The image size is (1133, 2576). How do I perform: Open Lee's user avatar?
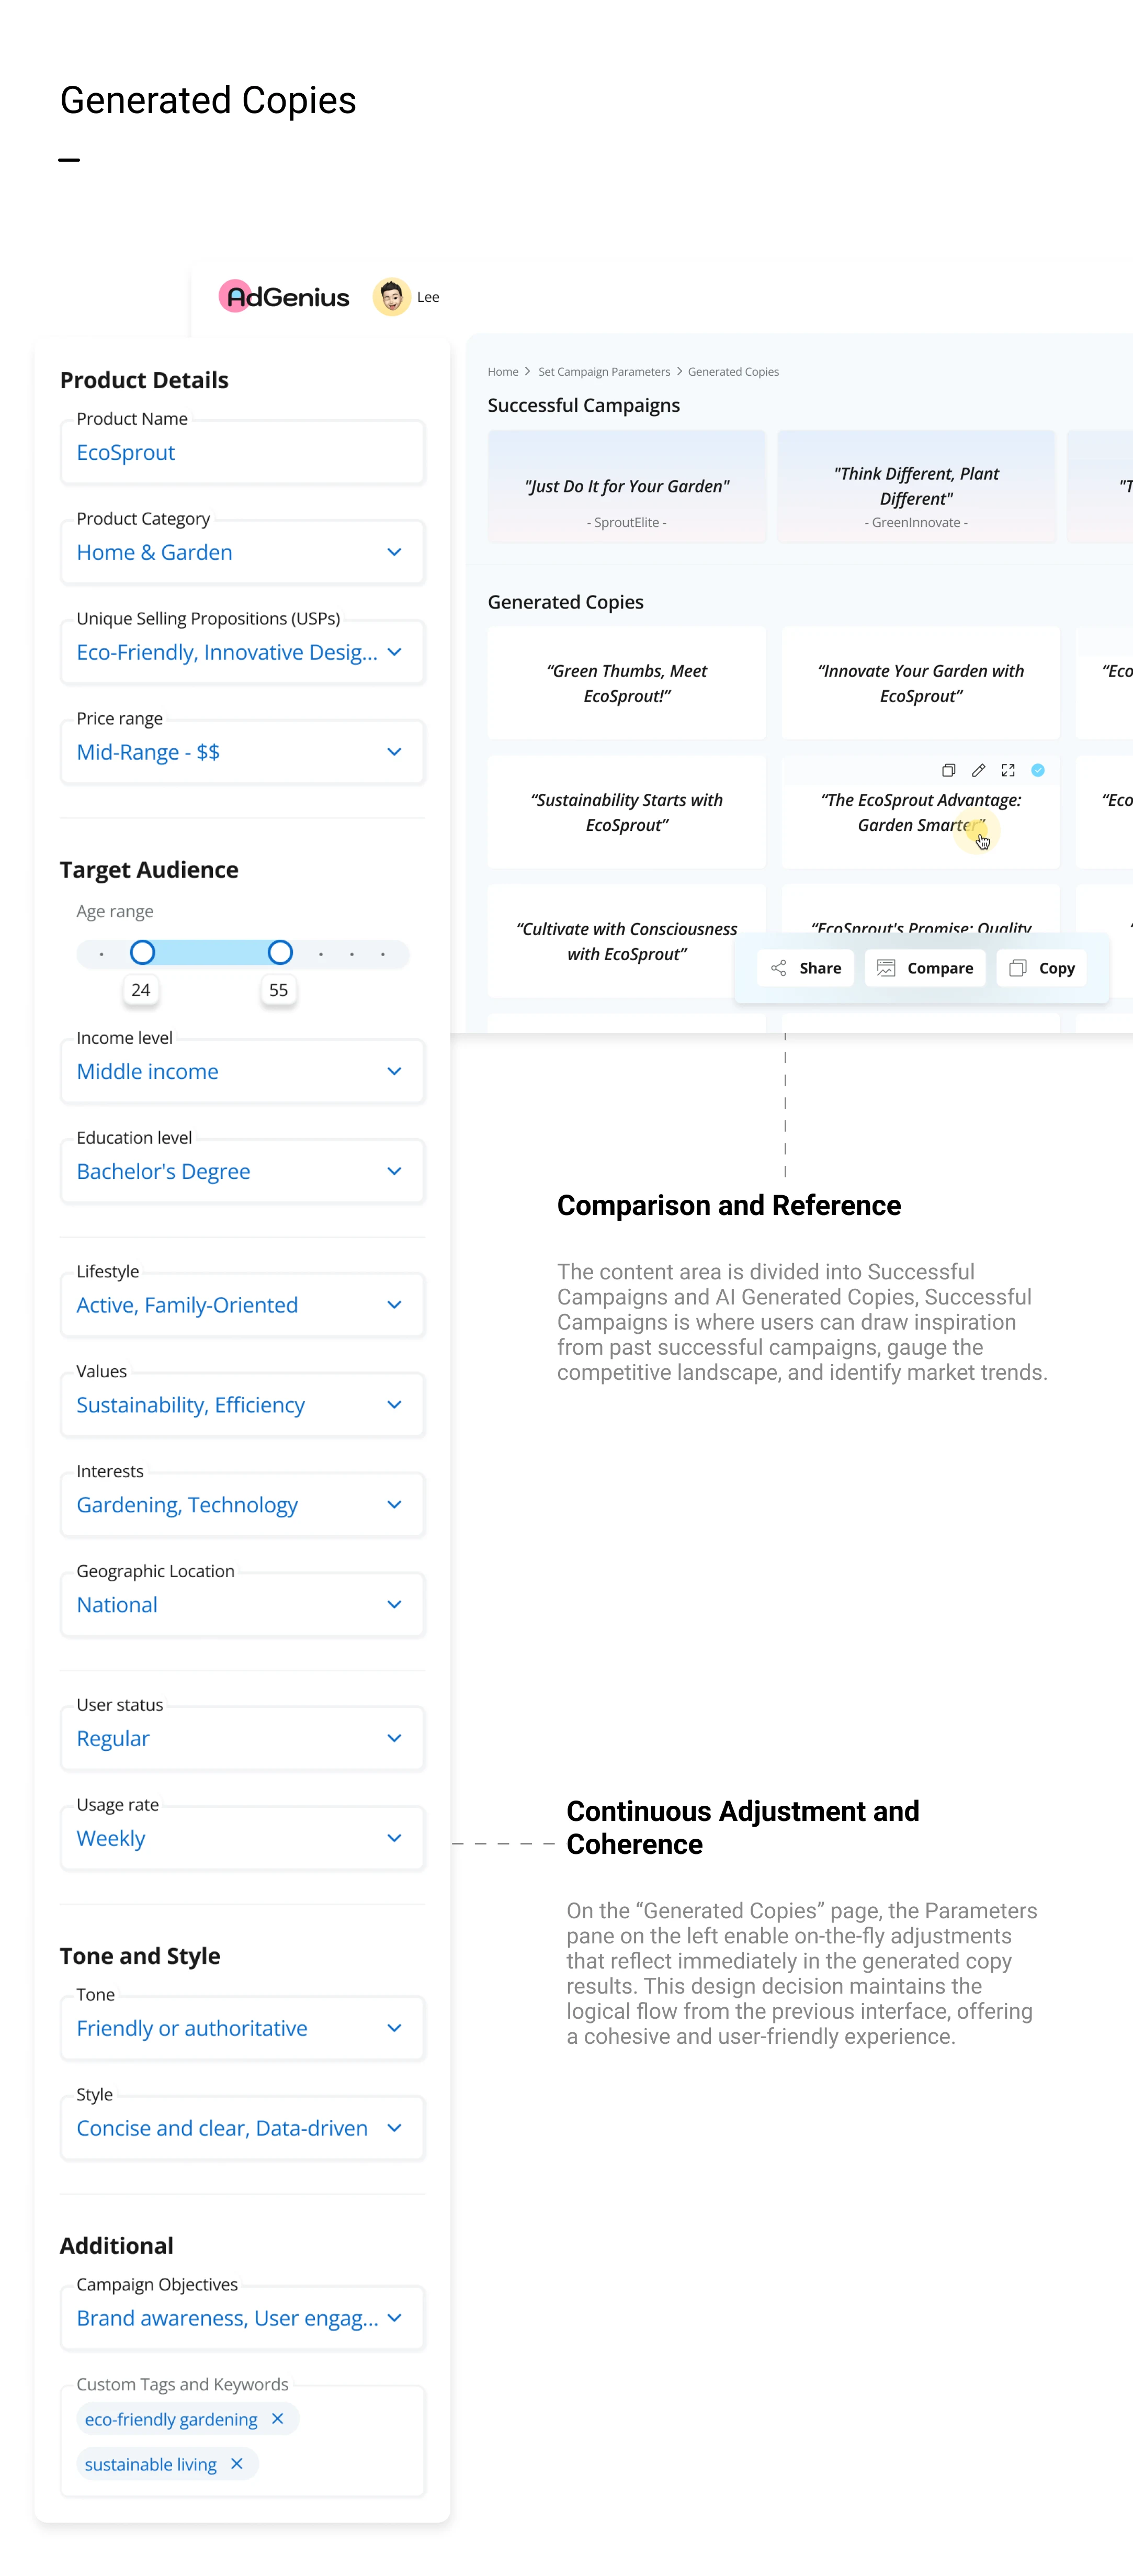tap(391, 297)
